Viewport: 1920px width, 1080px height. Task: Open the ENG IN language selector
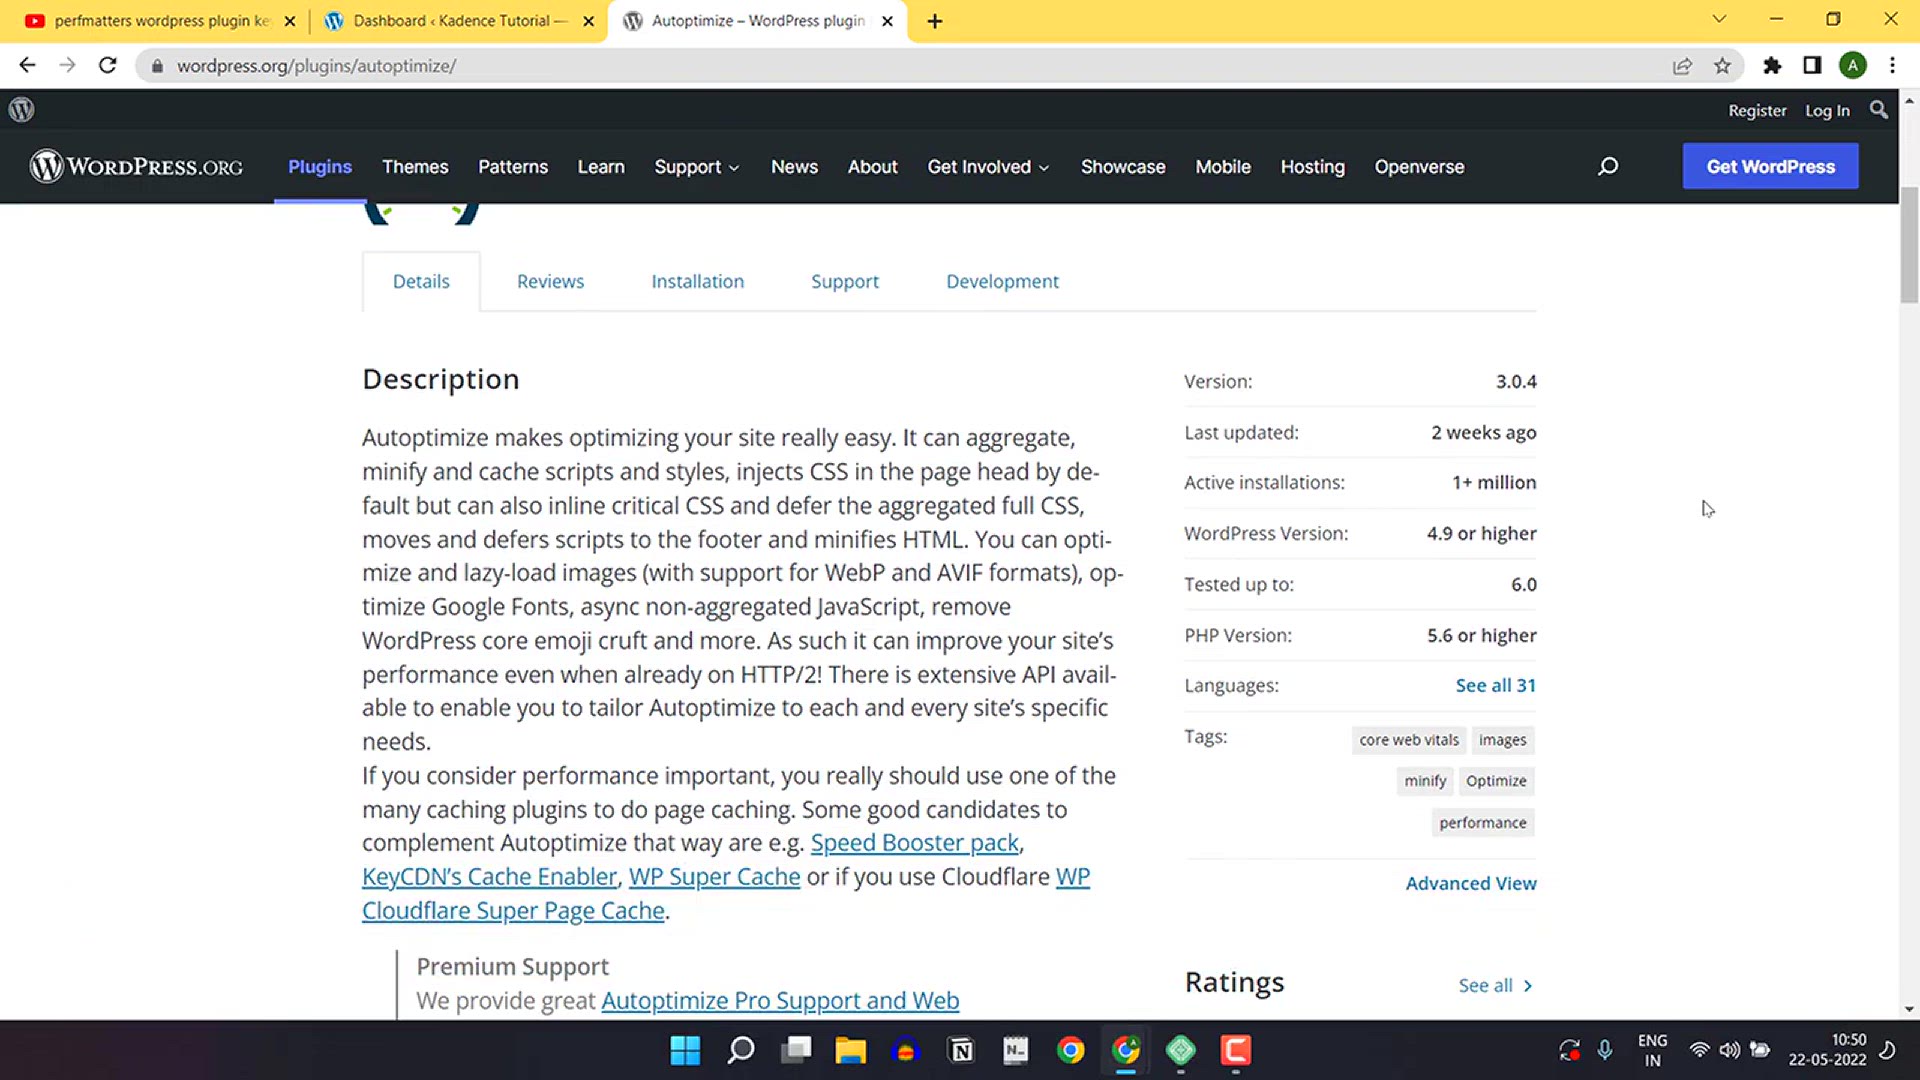coord(1652,1050)
